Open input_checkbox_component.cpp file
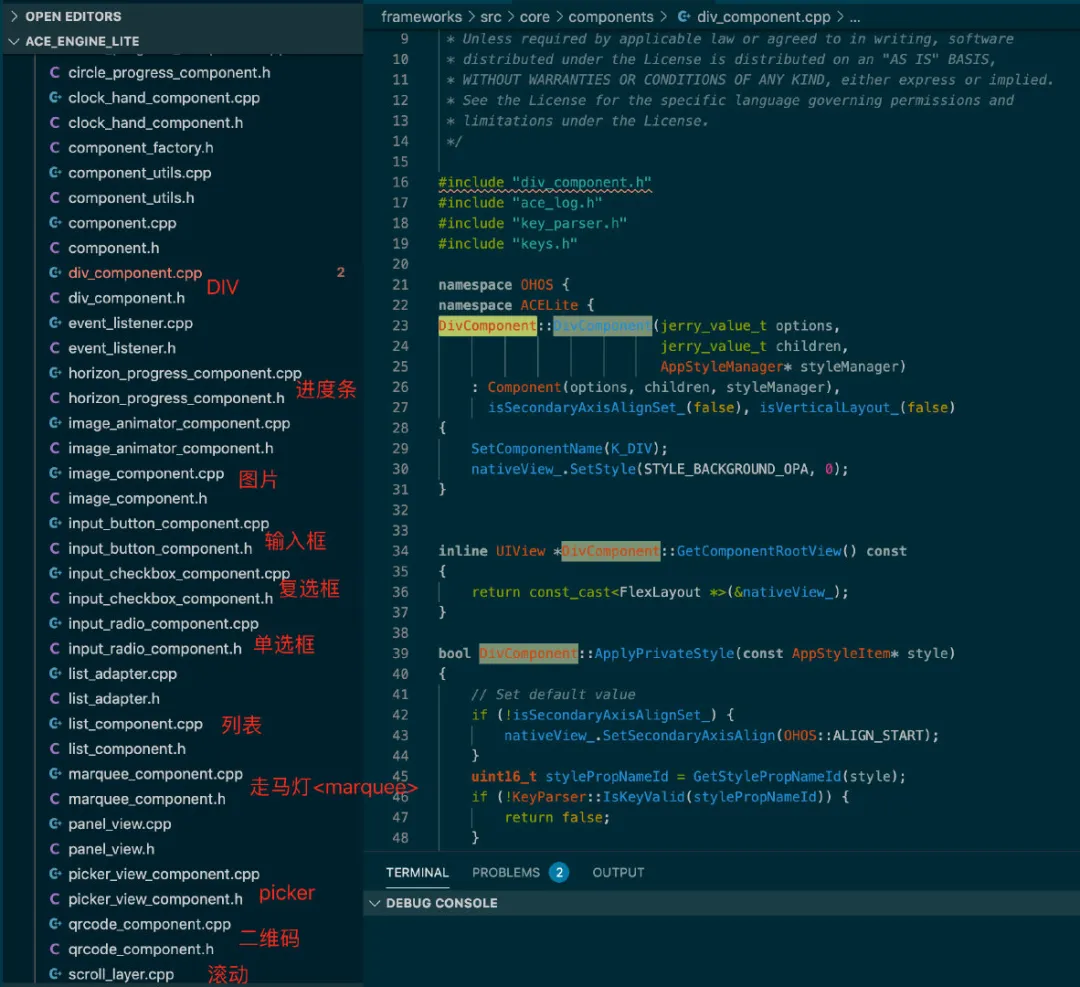Image resolution: width=1080 pixels, height=987 pixels. (178, 574)
